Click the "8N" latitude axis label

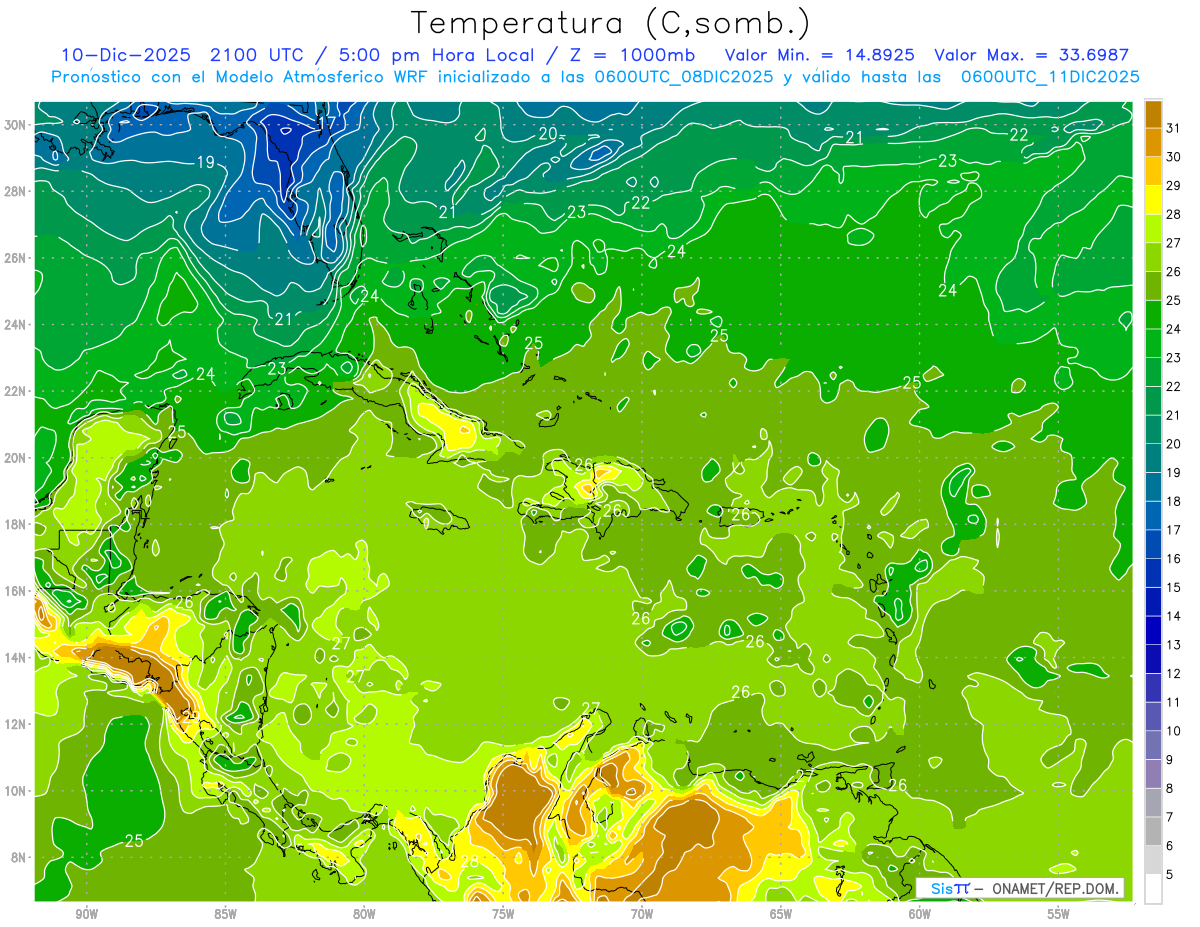[x=20, y=857]
